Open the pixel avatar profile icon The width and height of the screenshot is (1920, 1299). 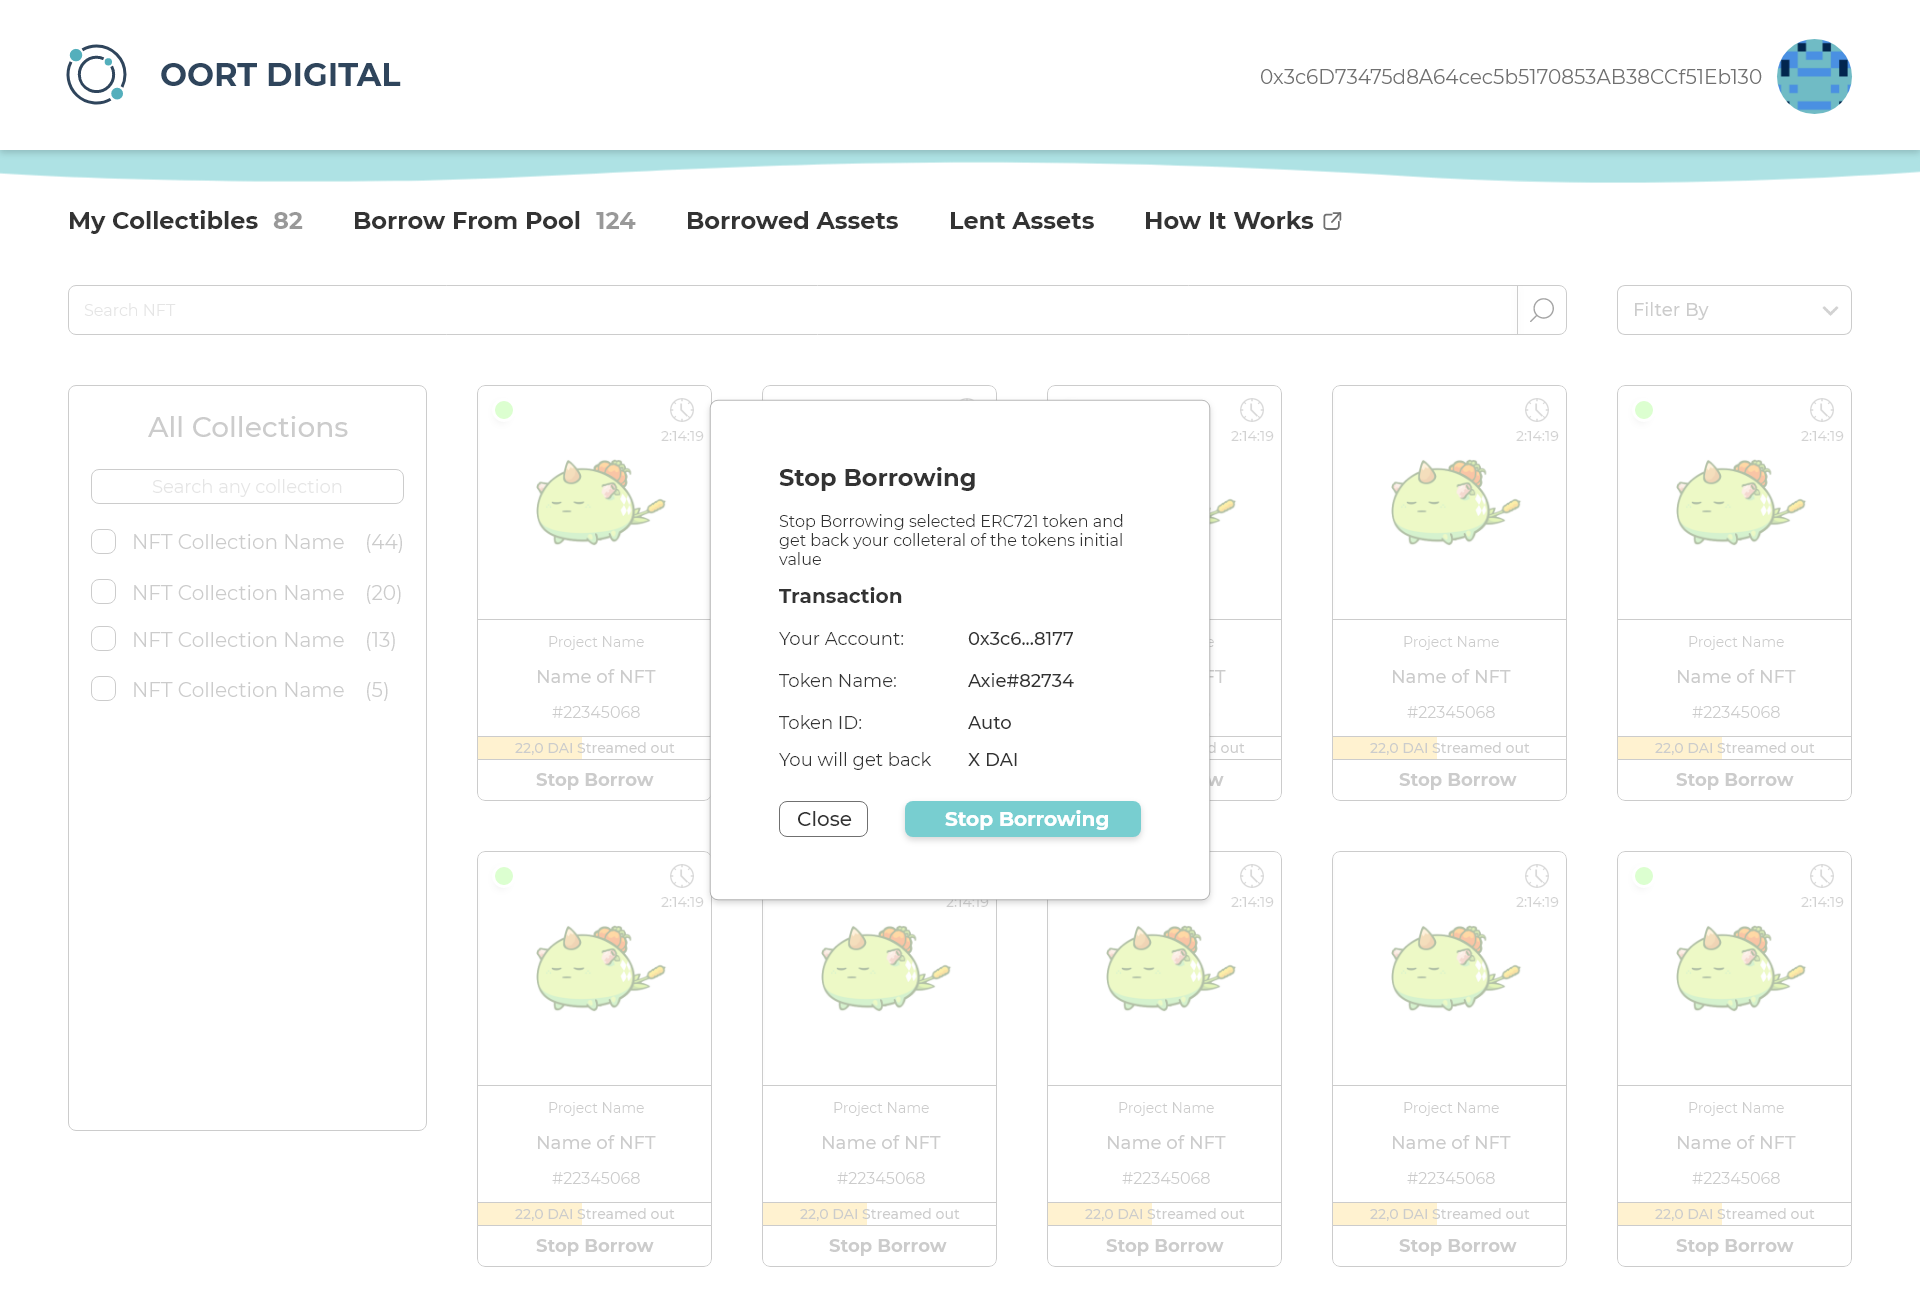(x=1814, y=76)
